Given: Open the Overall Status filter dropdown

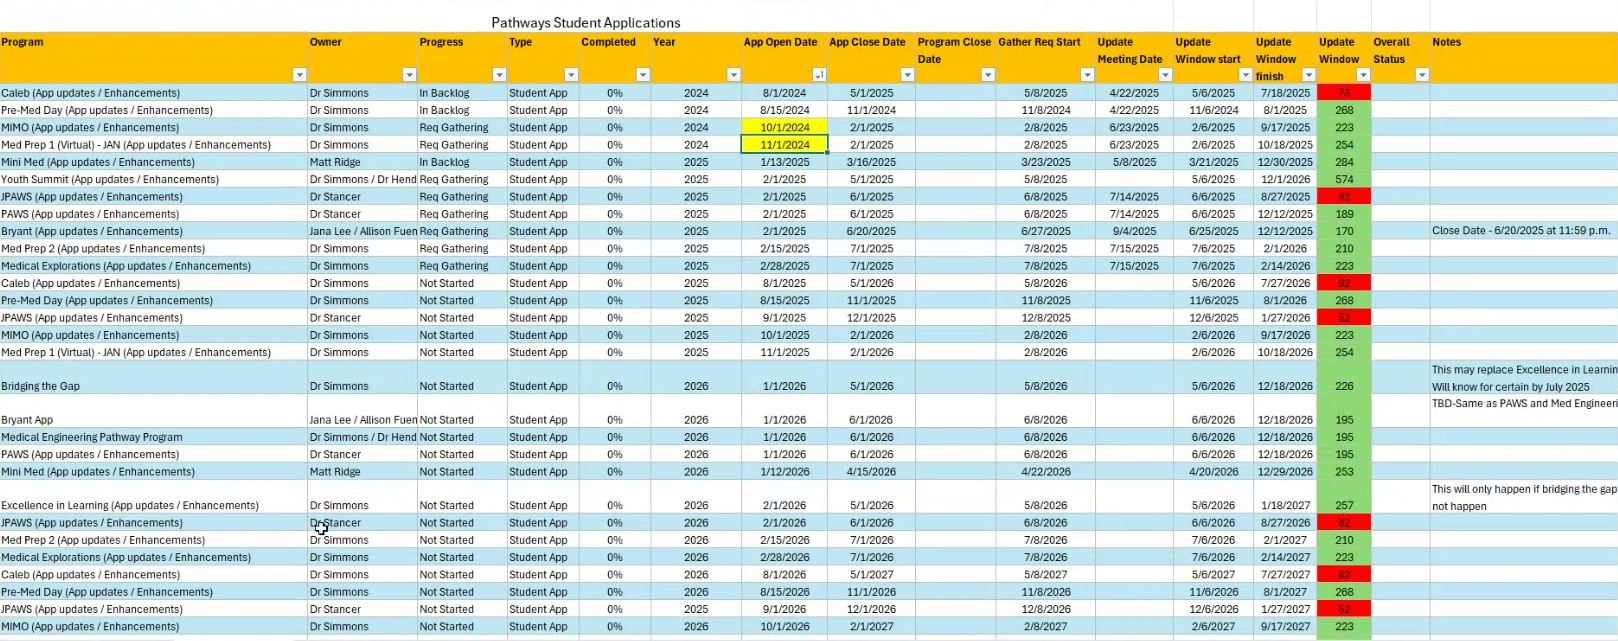Looking at the screenshot, I should click(1422, 75).
